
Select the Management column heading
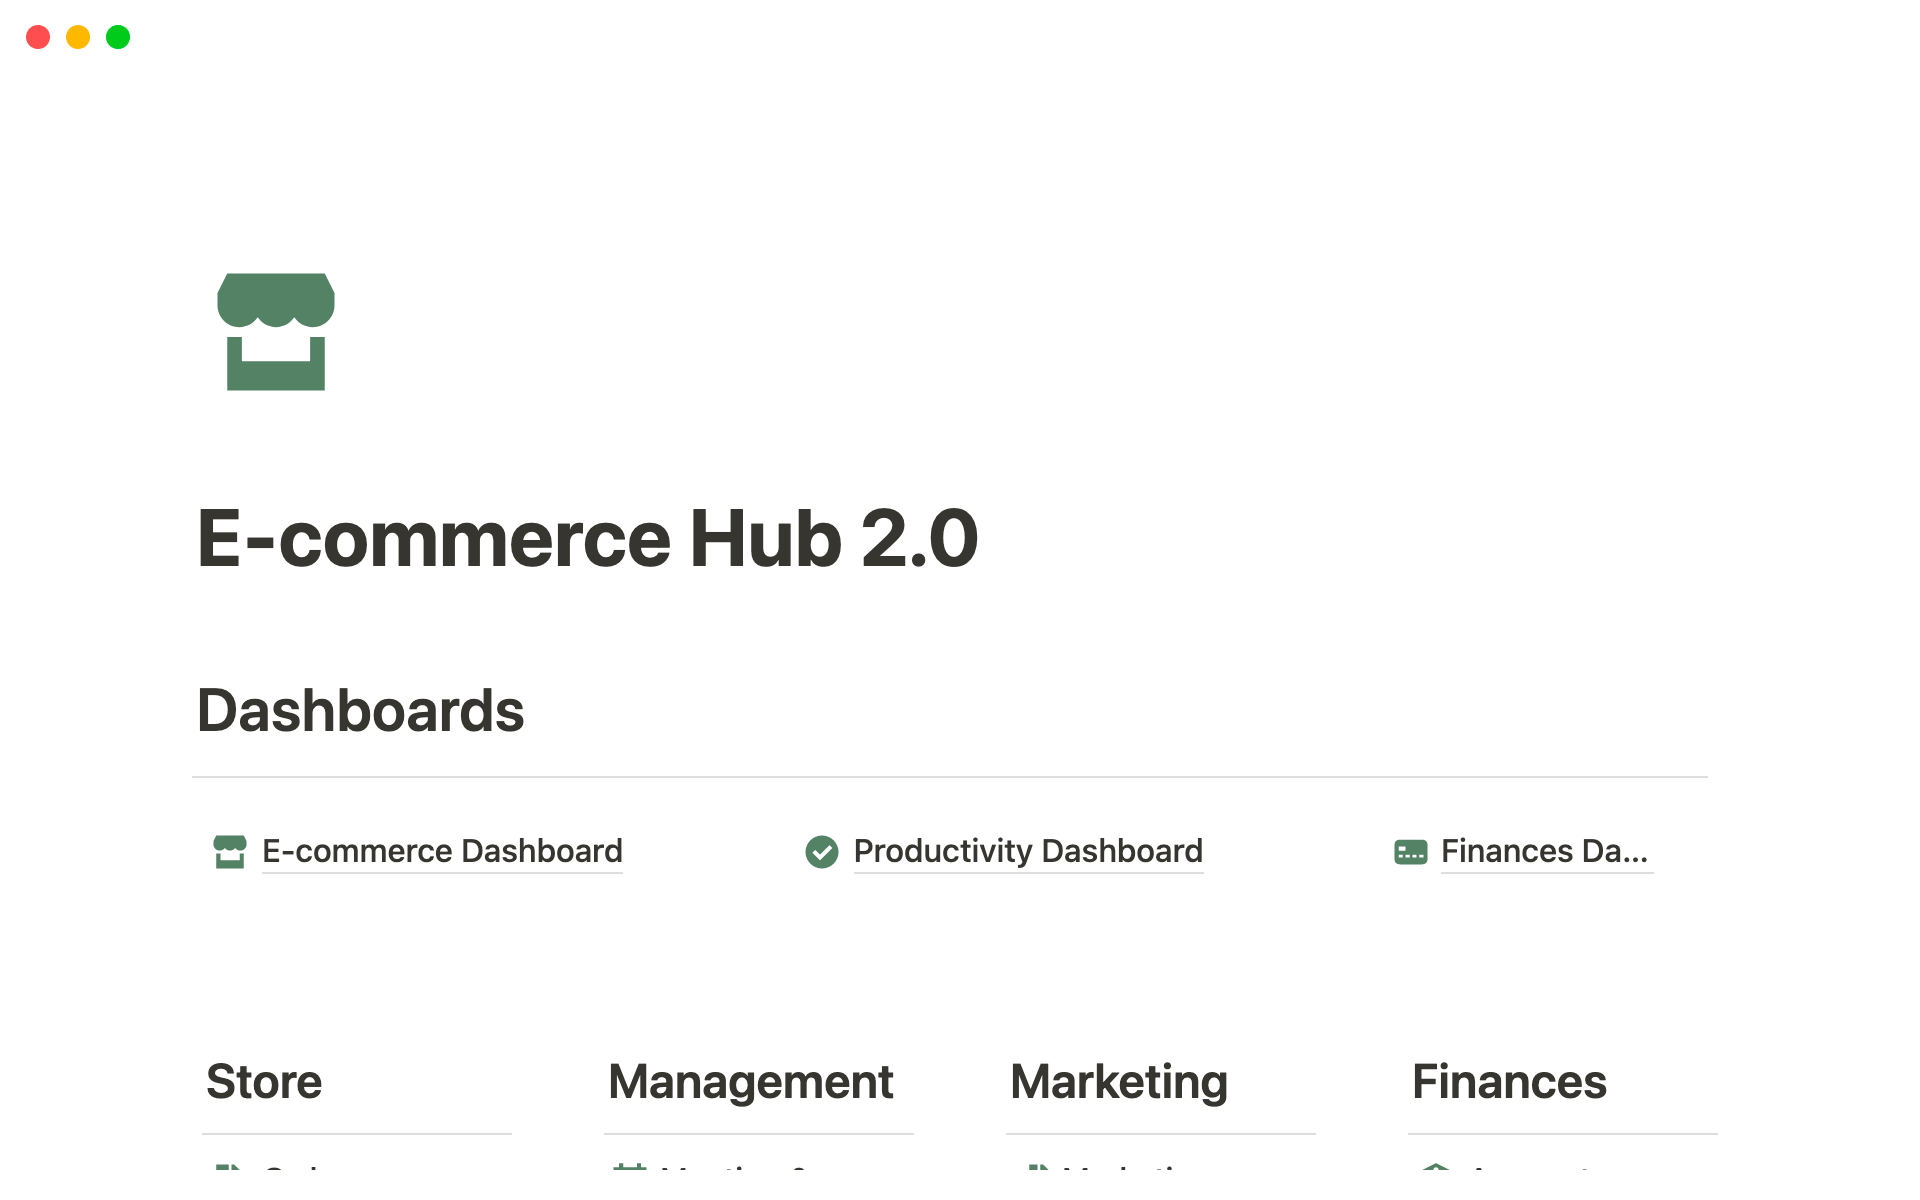pyautogui.click(x=751, y=1082)
